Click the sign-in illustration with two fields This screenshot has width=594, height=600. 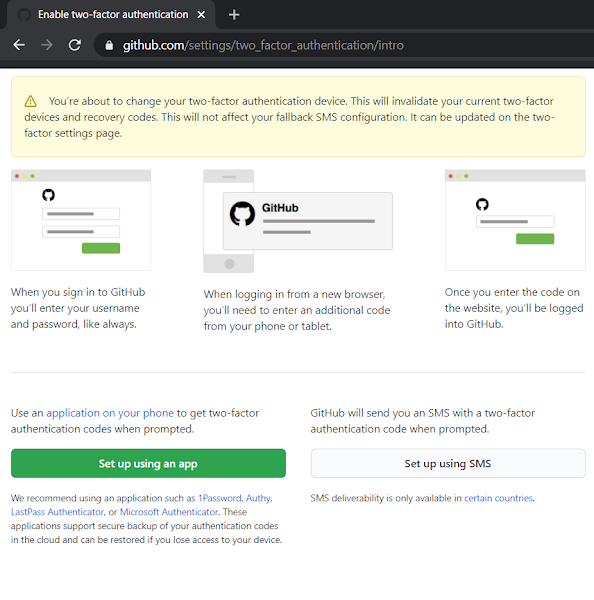coord(81,220)
